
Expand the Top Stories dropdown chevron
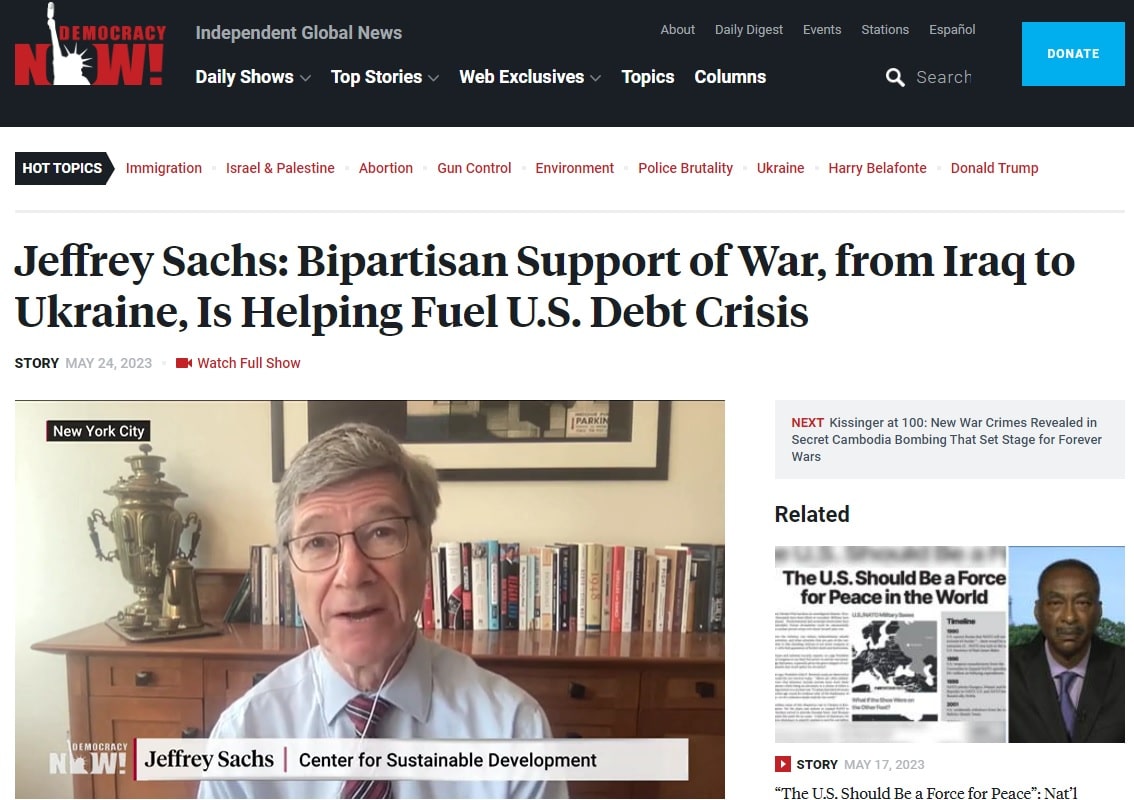coord(433,78)
